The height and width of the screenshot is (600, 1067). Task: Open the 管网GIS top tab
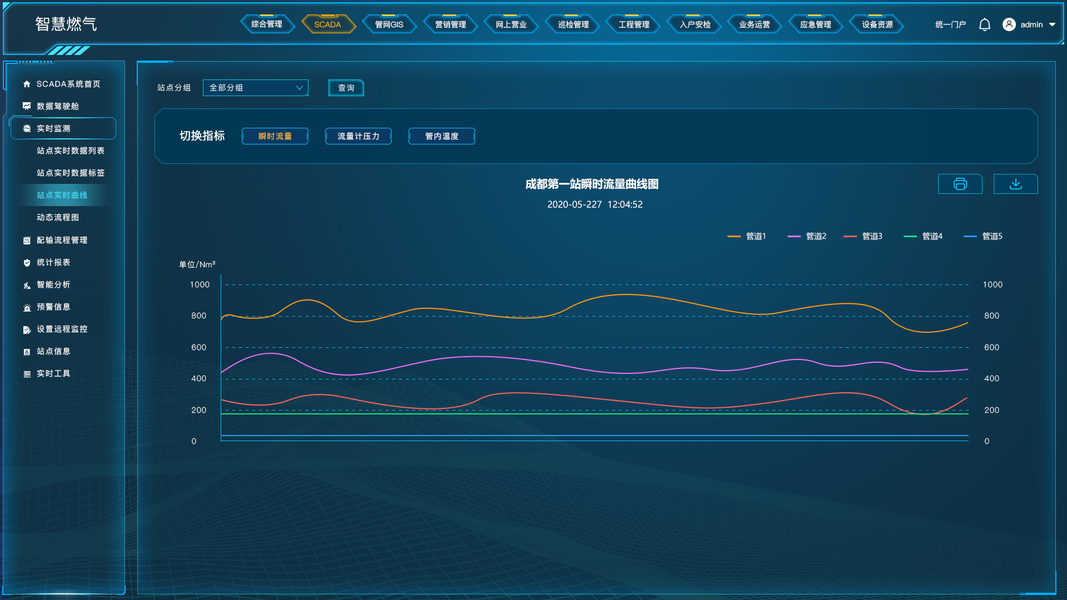[389, 24]
